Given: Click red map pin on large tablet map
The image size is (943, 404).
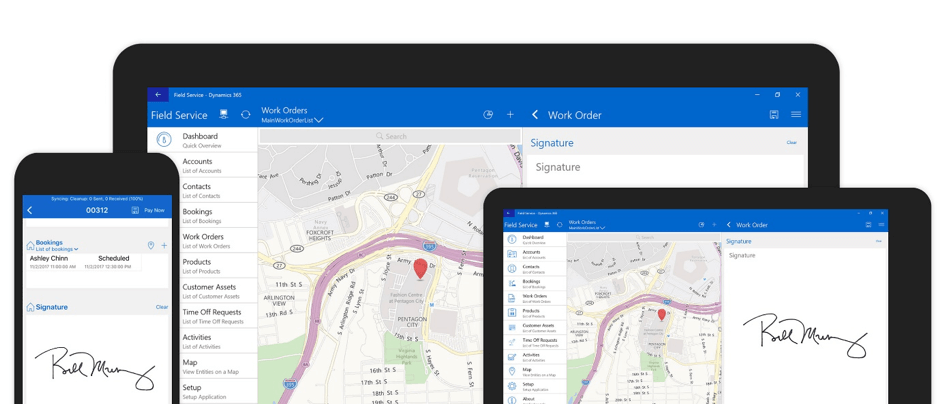Looking at the screenshot, I should click(x=420, y=269).
